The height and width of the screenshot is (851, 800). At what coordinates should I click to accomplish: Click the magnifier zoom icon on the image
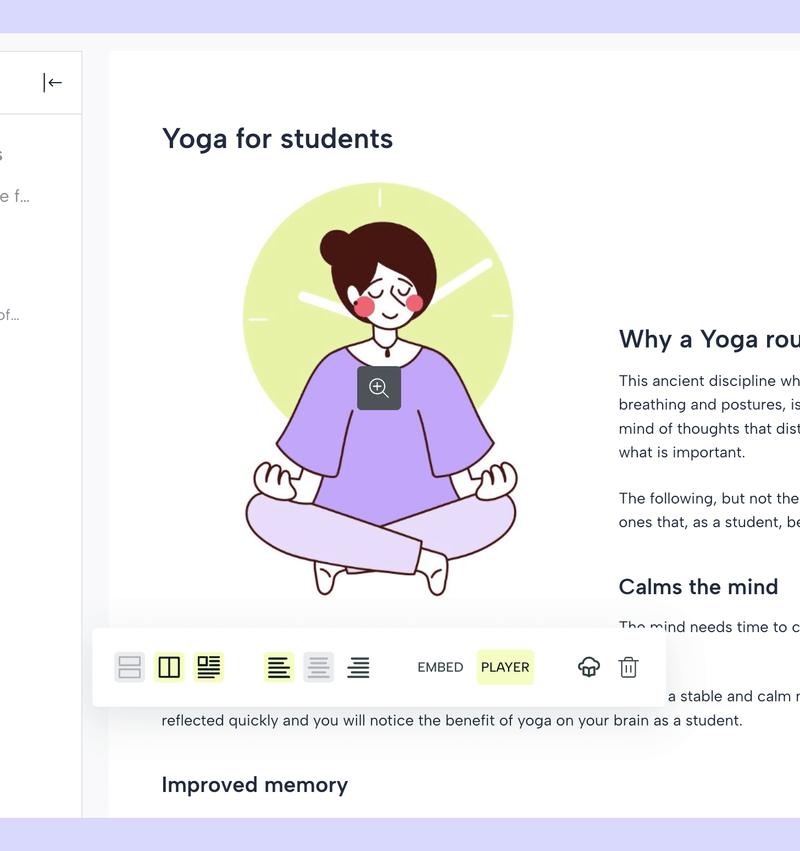[379, 388]
